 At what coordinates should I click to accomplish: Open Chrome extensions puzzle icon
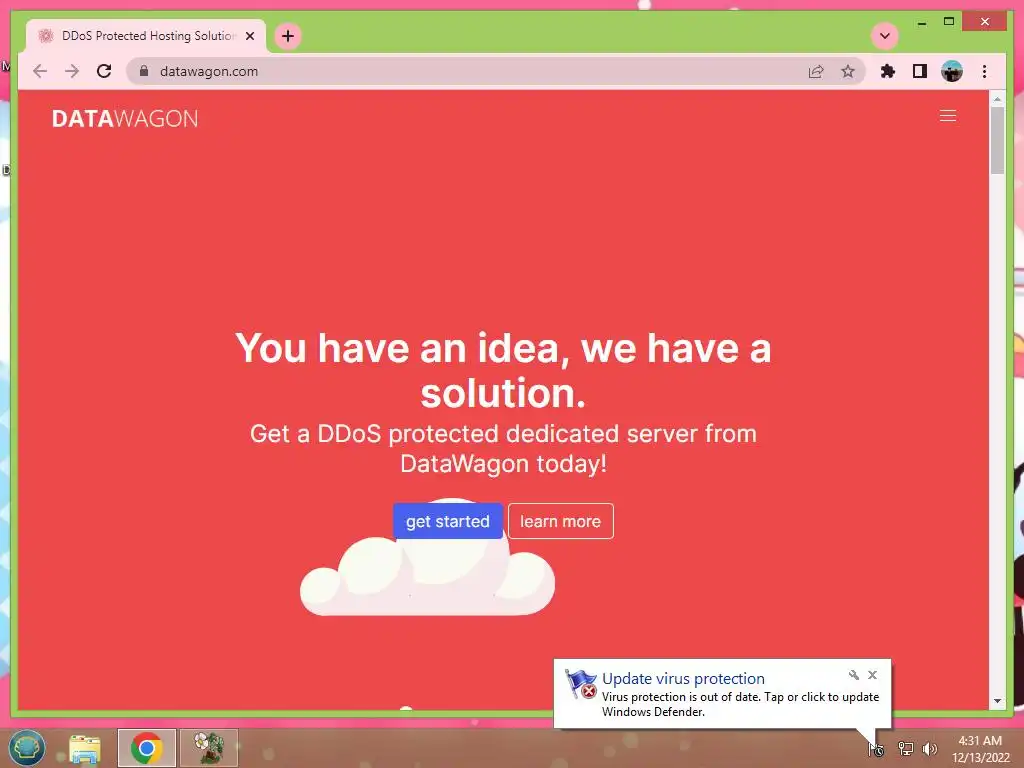point(888,71)
